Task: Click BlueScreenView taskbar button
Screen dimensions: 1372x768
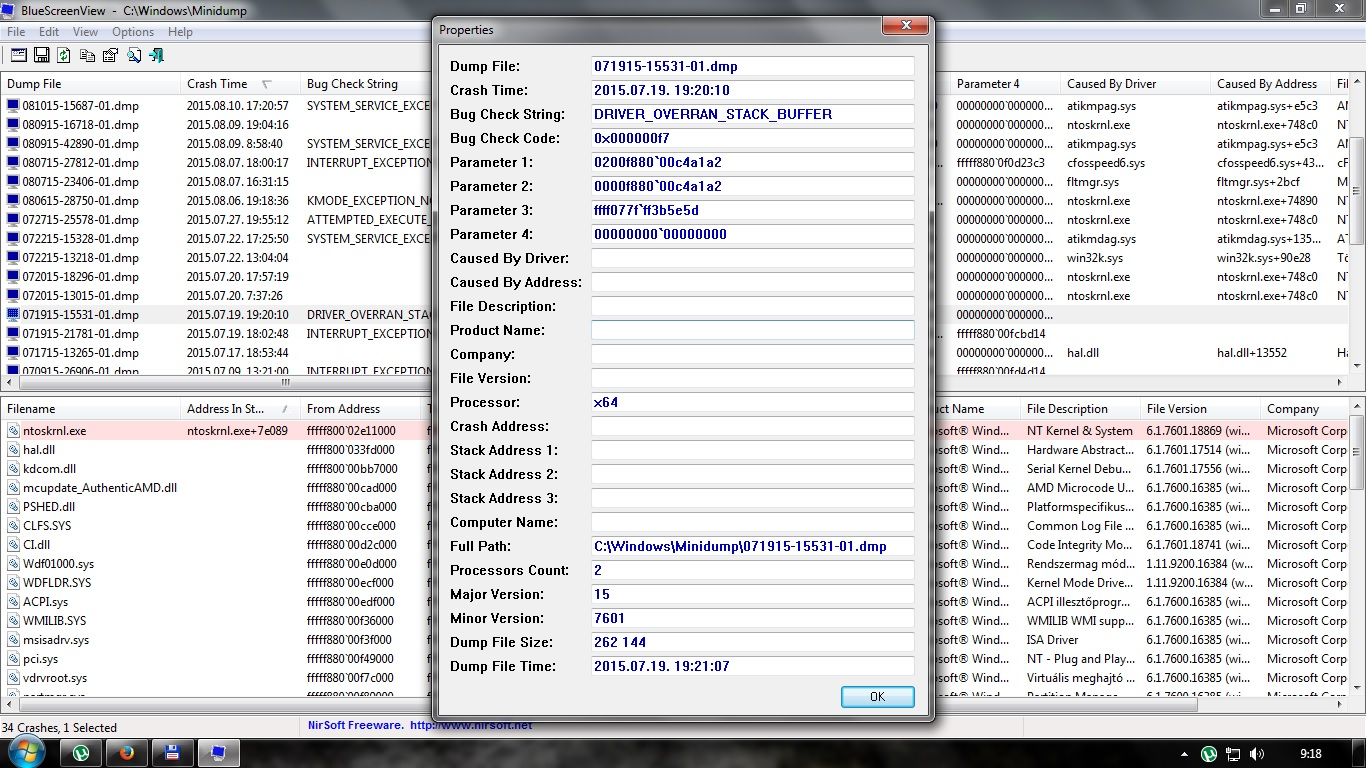Action: pyautogui.click(x=219, y=753)
